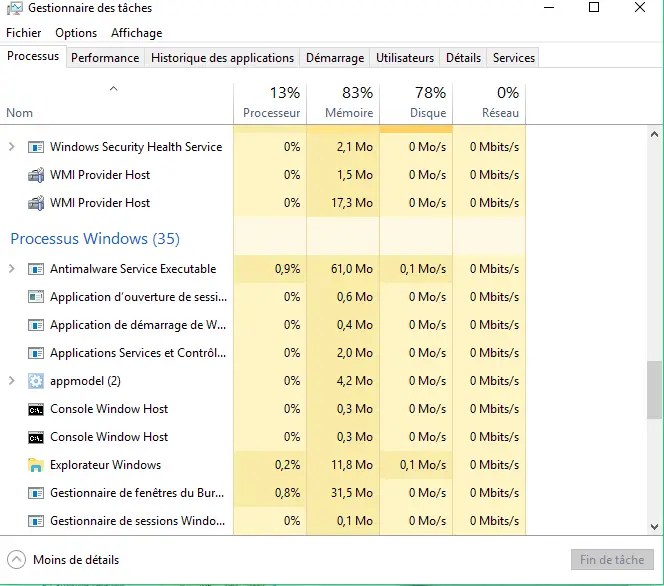Expand the appmodel (2) group
Viewport: 664px width, 586px height.
[12, 381]
